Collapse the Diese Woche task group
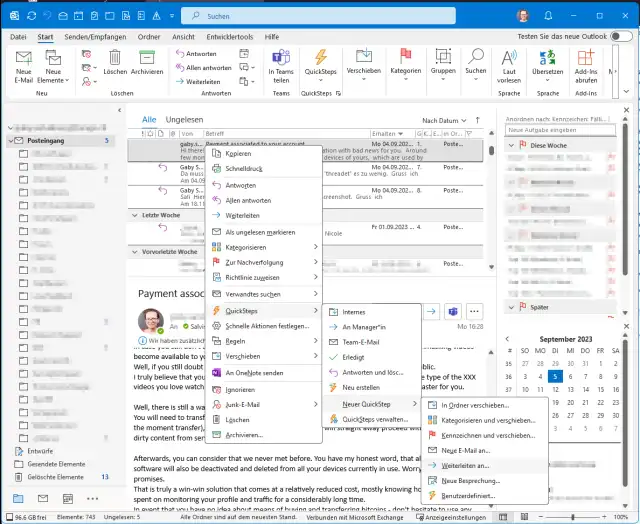 click(x=511, y=145)
